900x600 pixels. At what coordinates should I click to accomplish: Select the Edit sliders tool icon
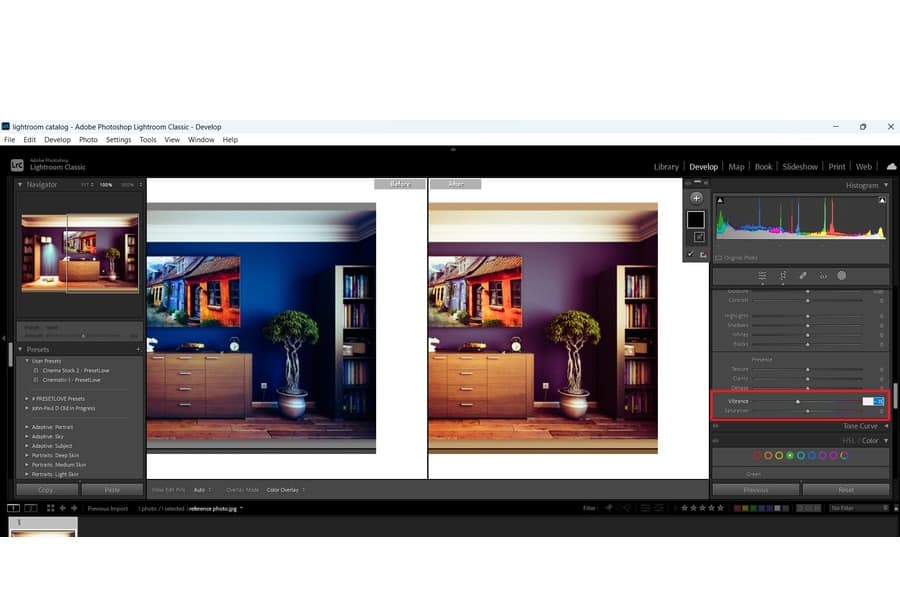(x=762, y=276)
